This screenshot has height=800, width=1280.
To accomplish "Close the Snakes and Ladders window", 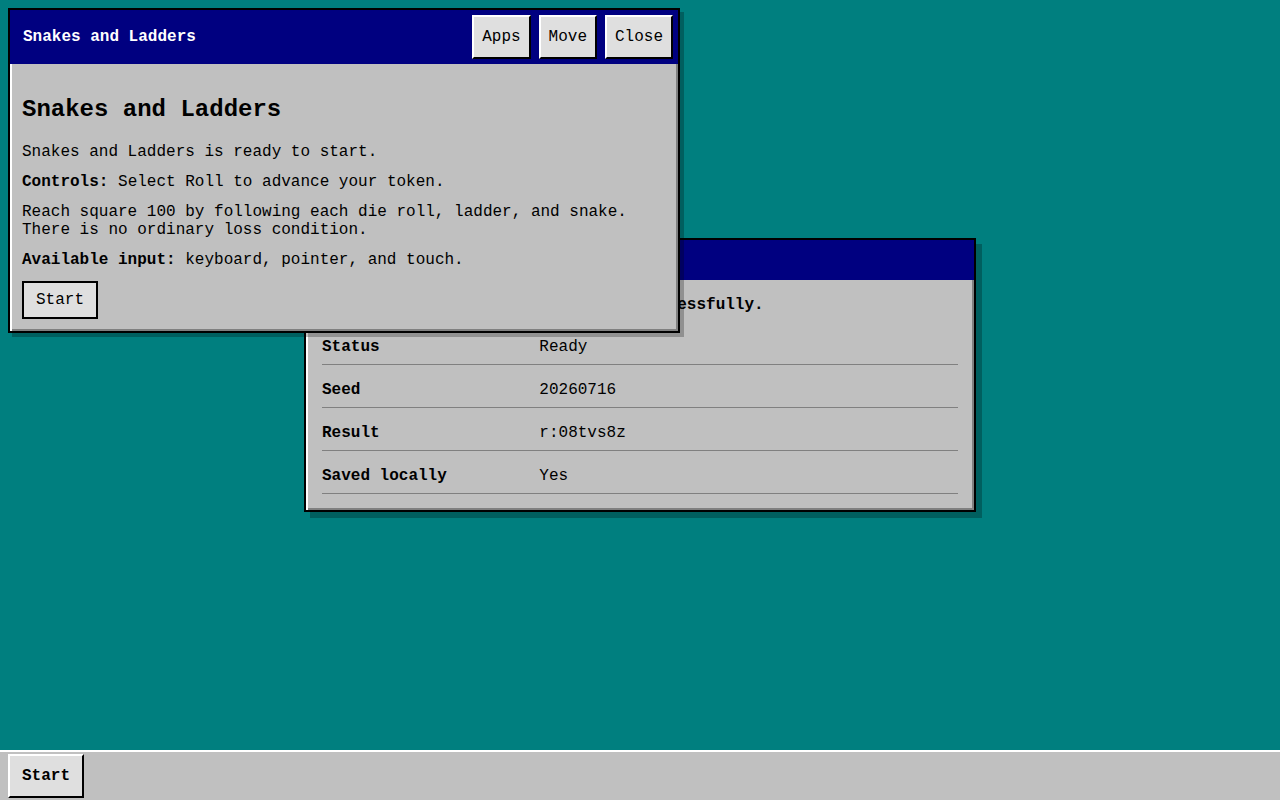I will point(639,37).
